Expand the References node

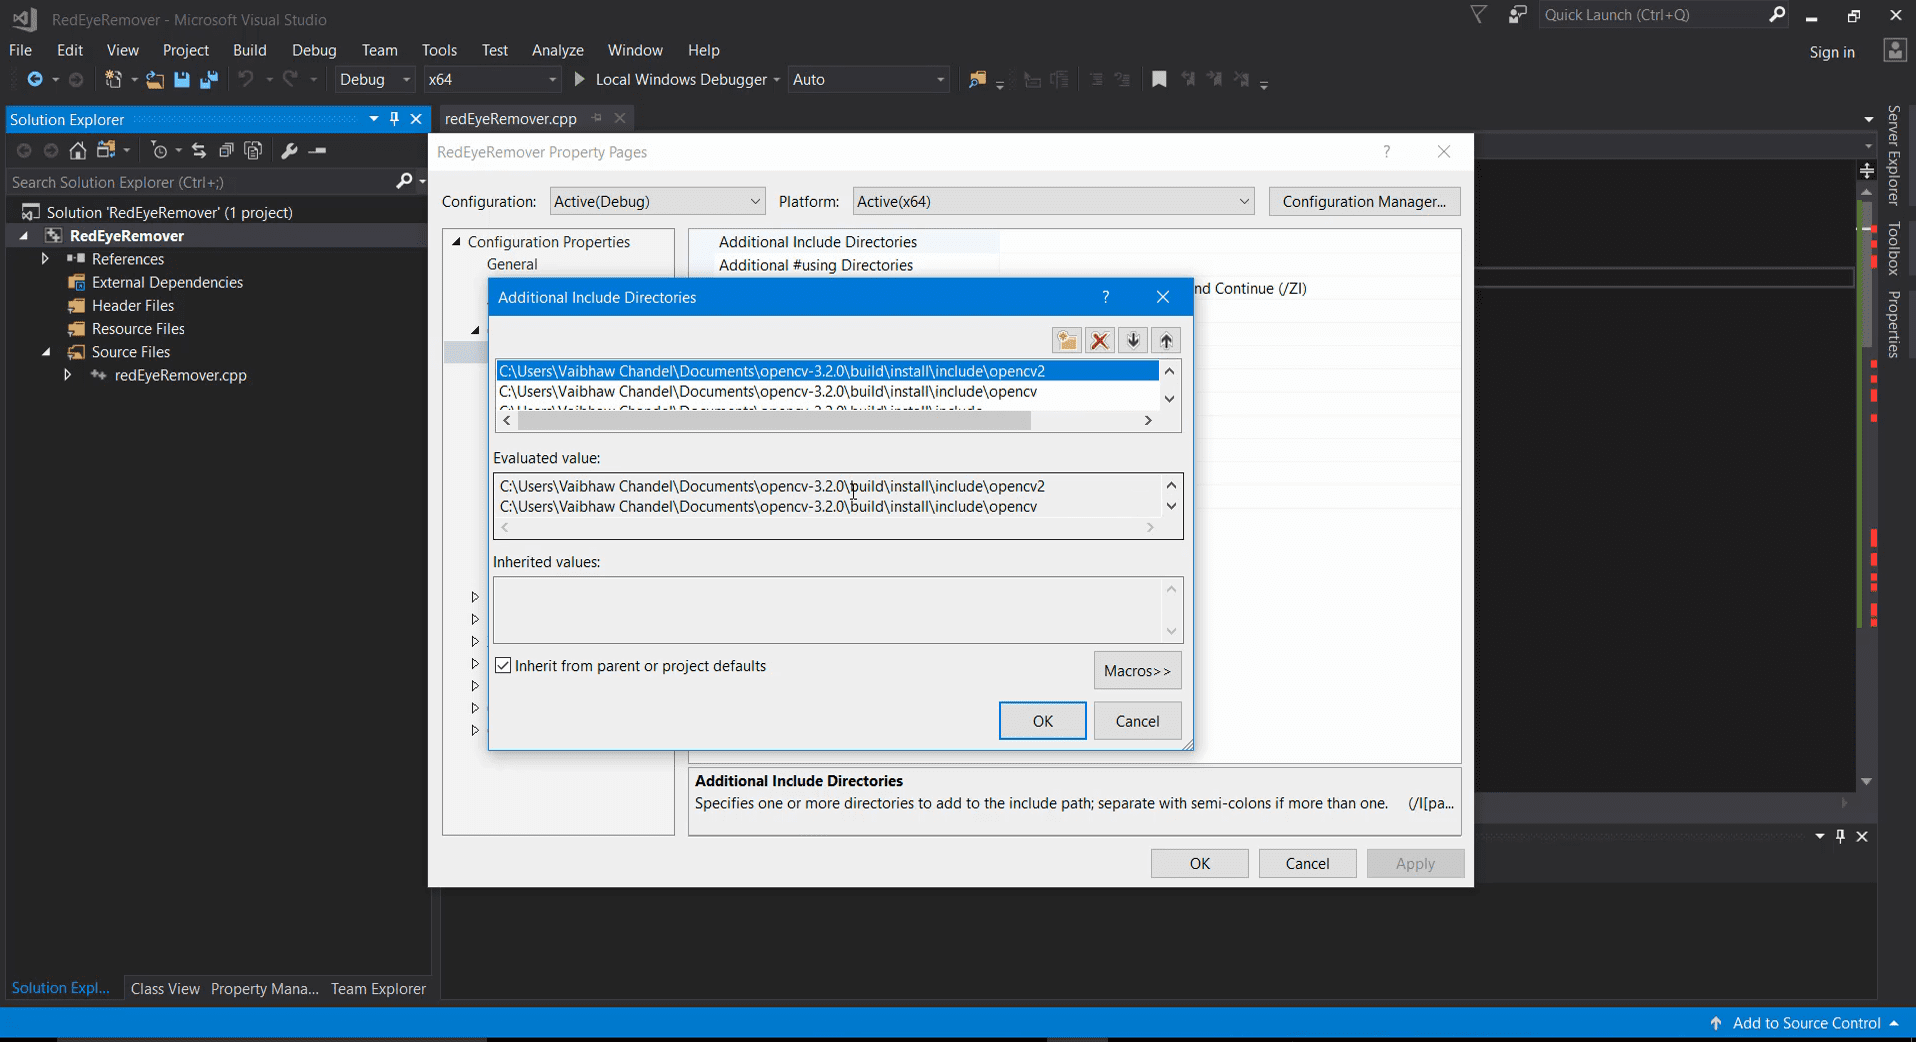click(44, 258)
